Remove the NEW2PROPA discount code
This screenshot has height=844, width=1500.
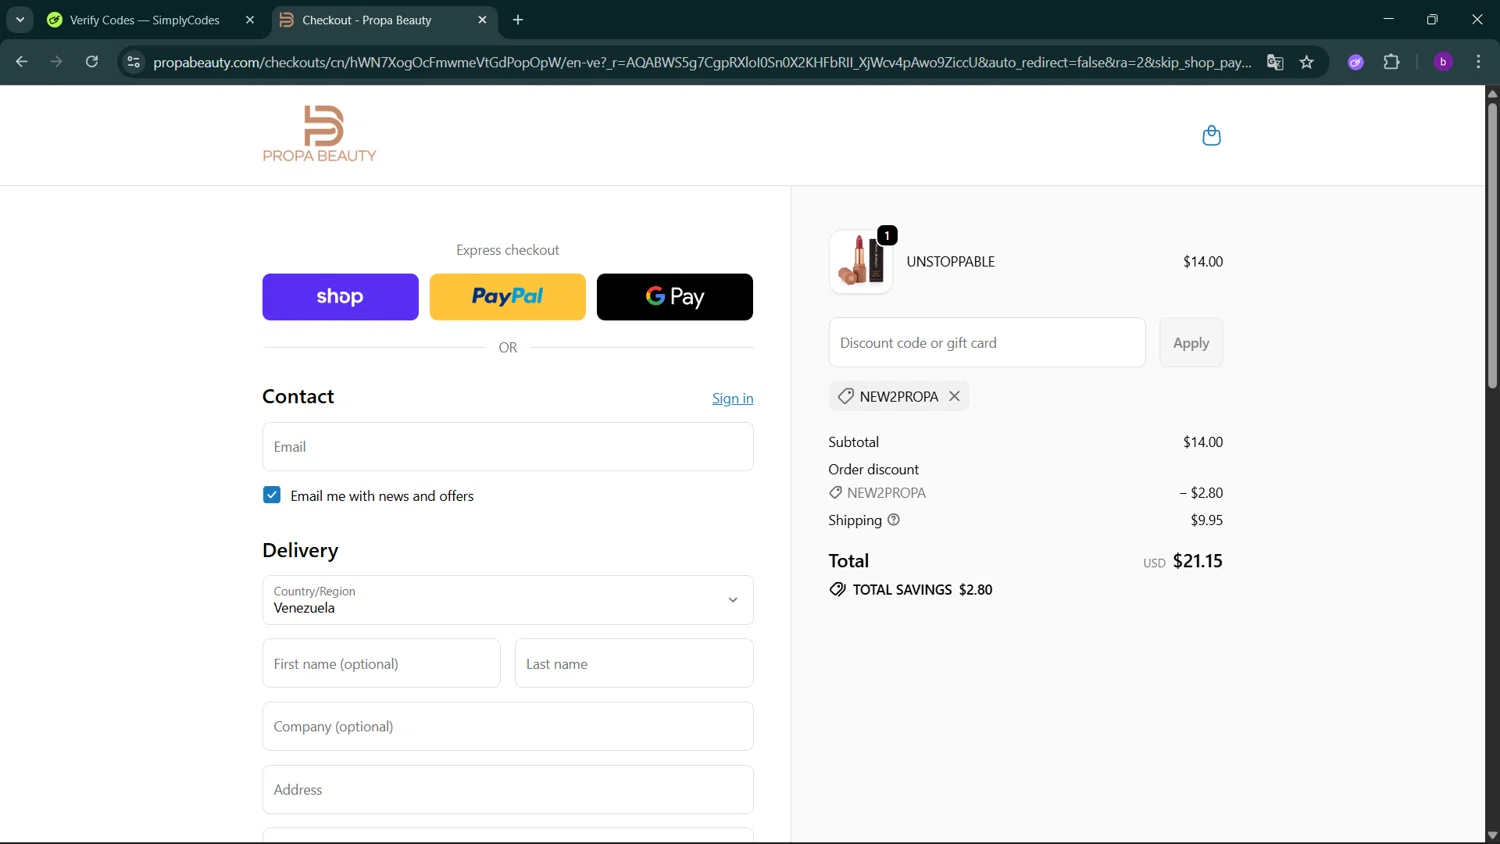point(955,396)
